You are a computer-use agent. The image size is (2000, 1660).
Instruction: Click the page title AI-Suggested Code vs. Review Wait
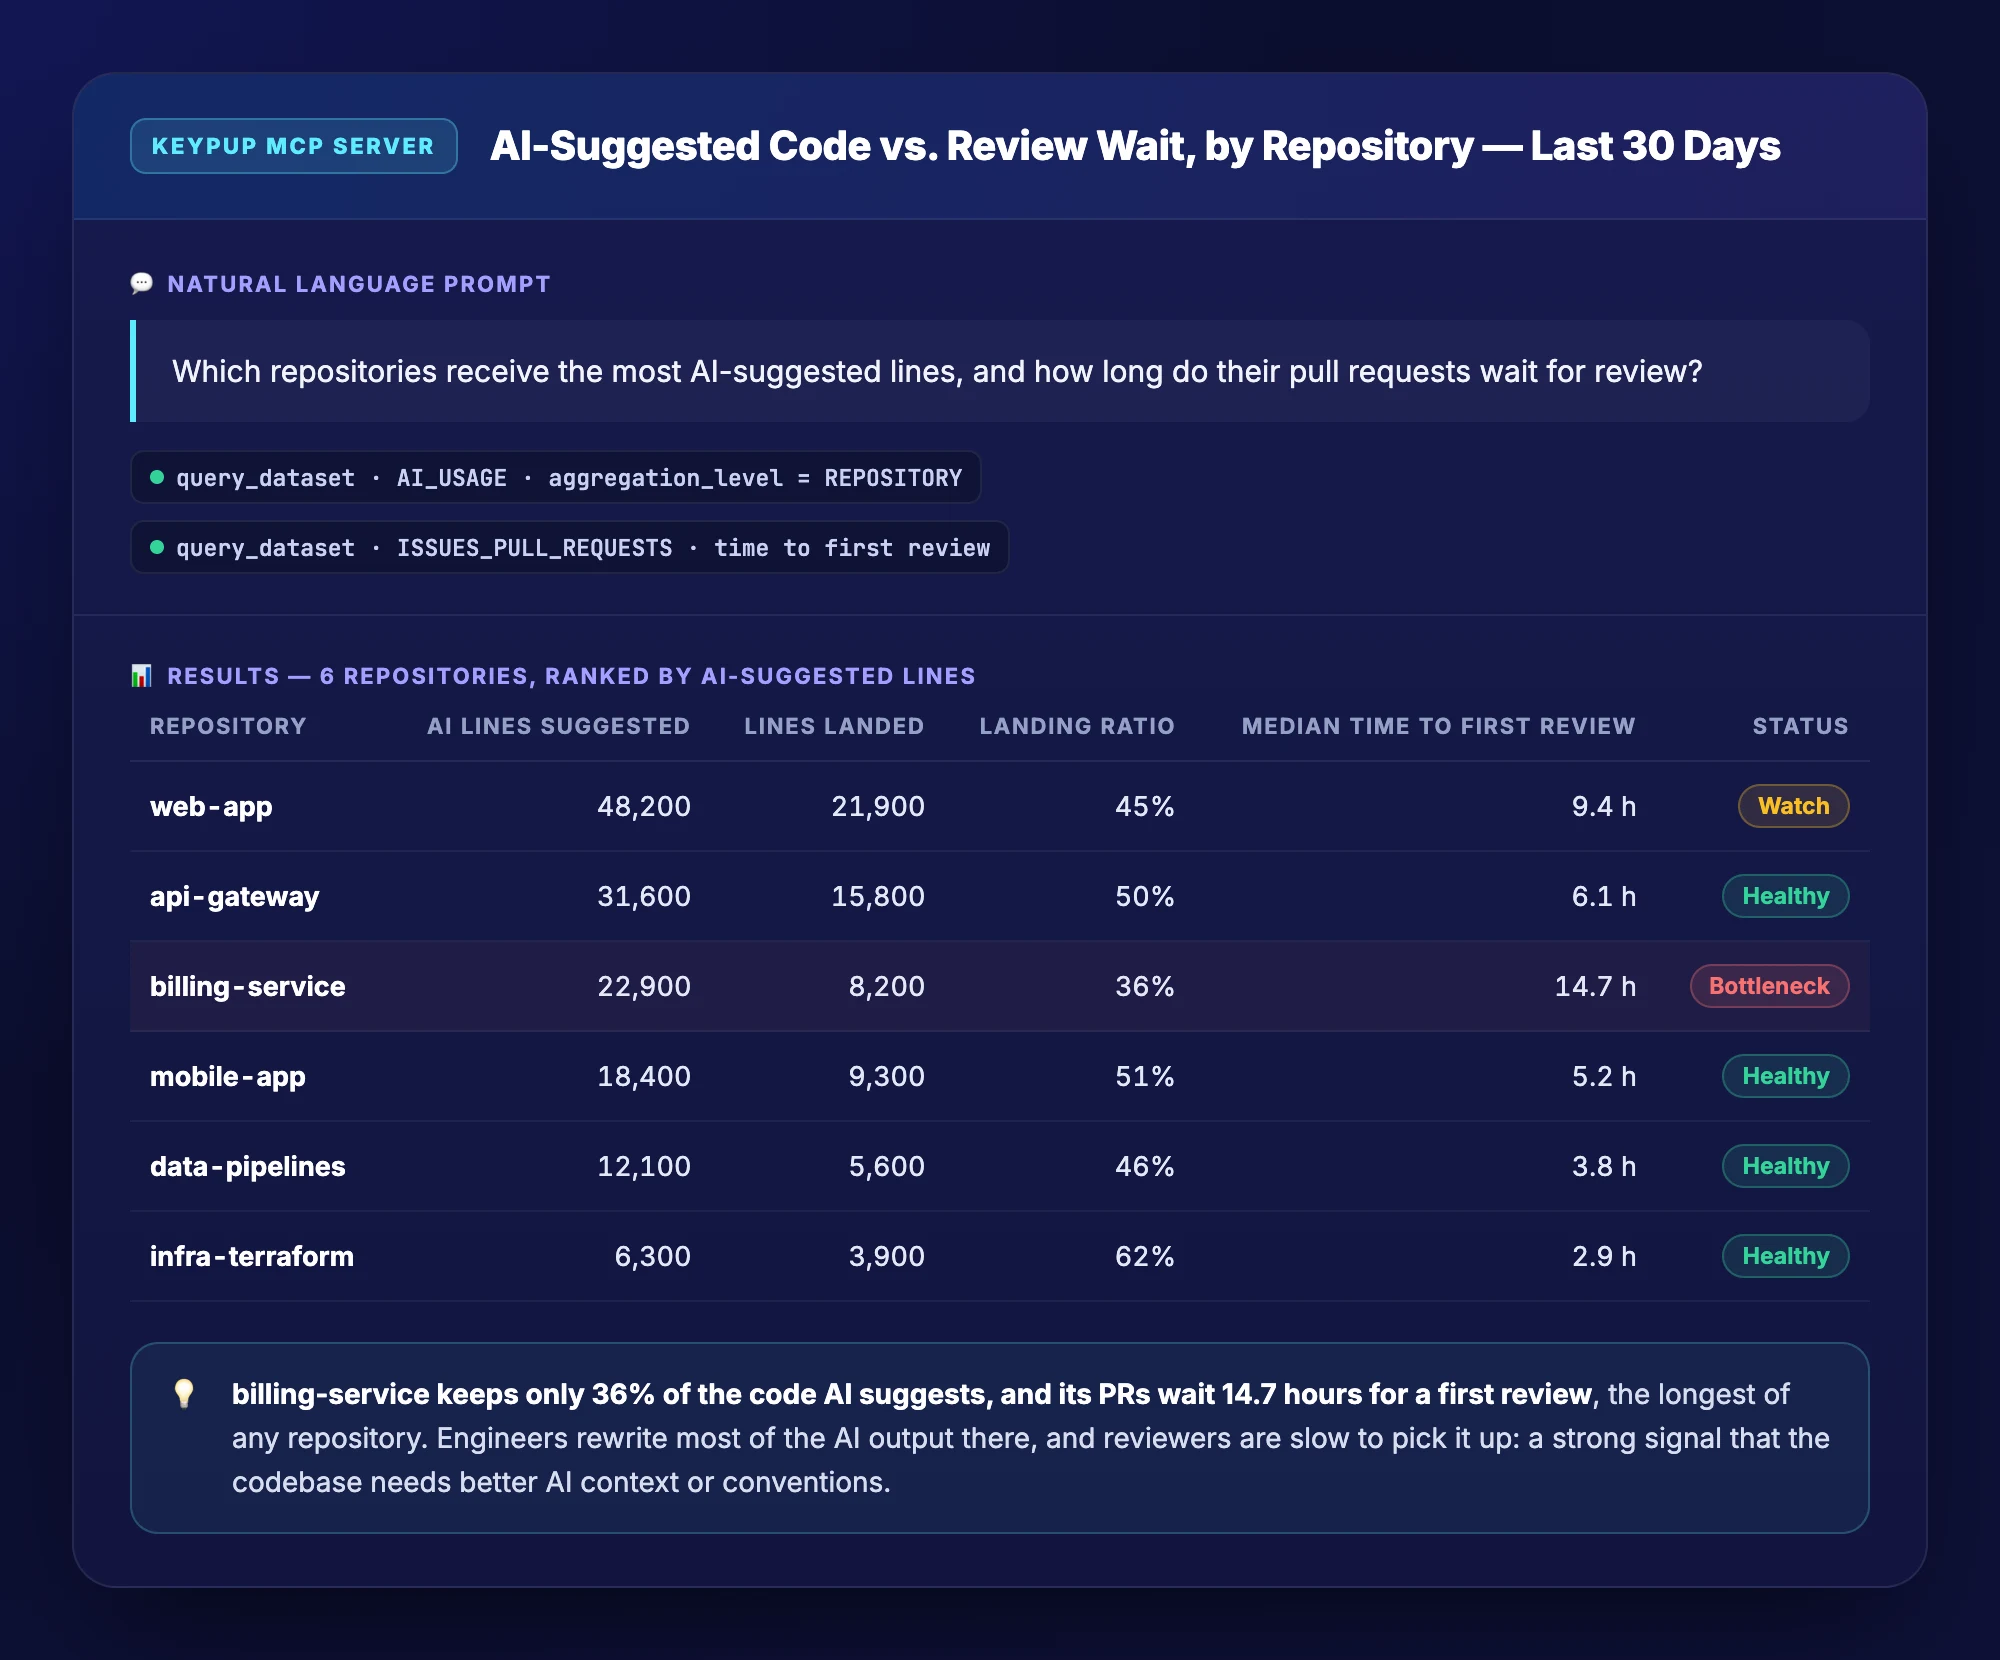click(x=1135, y=146)
